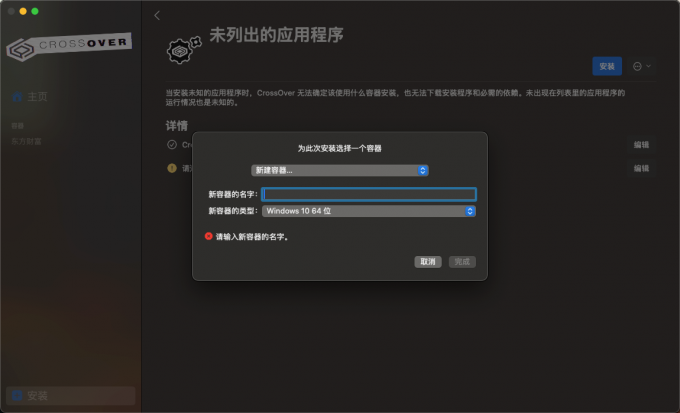Click the 完成 button
The height and width of the screenshot is (413, 680).
point(462,262)
